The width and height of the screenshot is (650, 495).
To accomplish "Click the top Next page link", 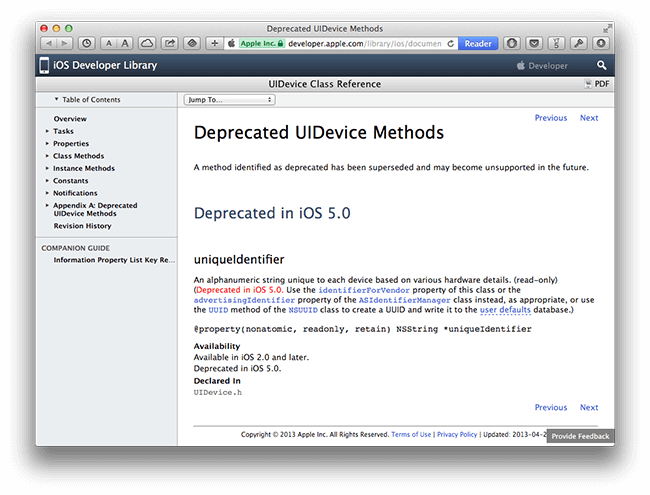I will coord(589,118).
